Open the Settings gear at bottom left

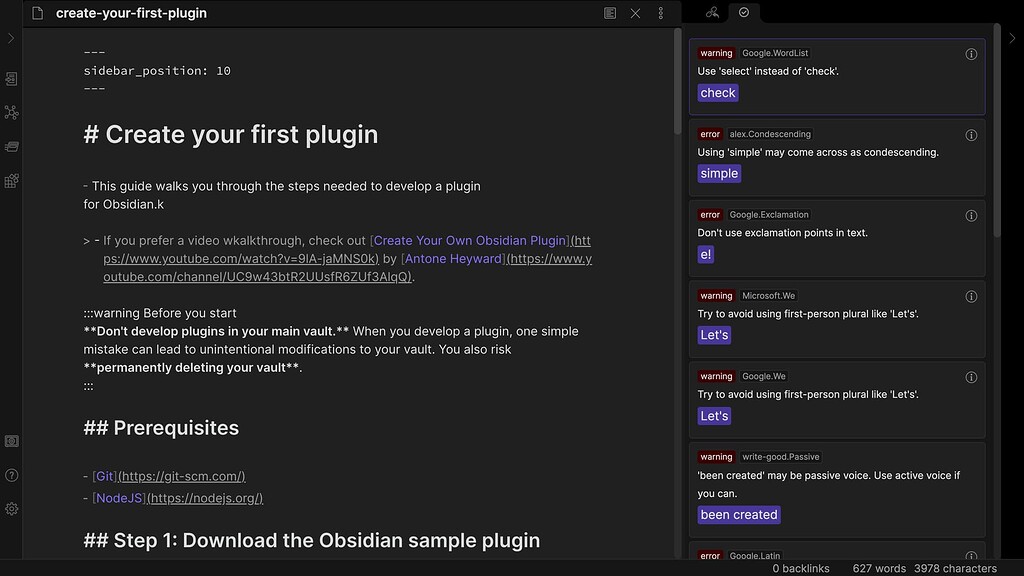tap(11, 508)
